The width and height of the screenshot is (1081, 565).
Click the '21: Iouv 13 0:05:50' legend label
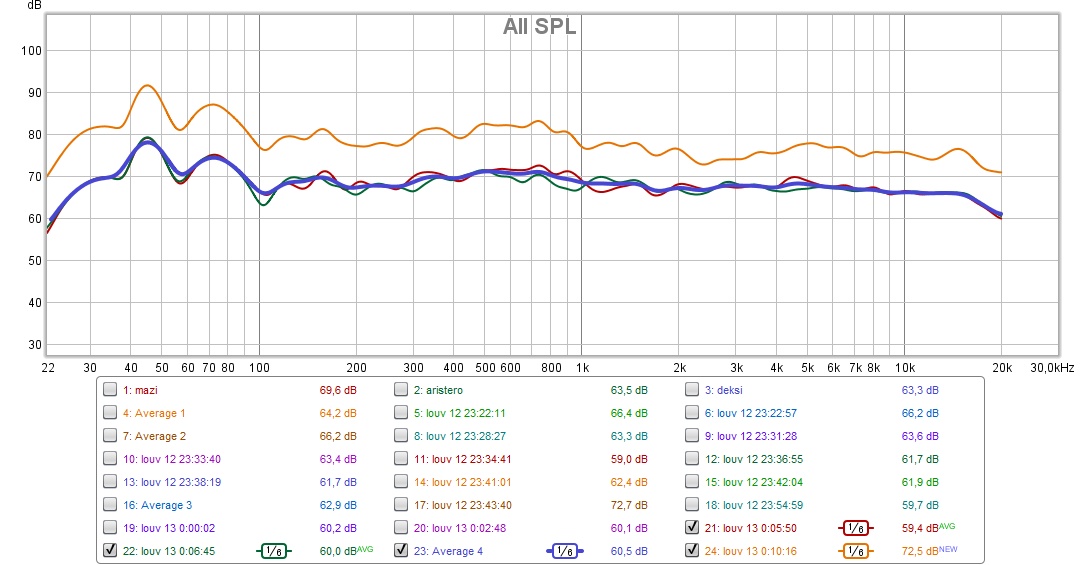pos(751,528)
